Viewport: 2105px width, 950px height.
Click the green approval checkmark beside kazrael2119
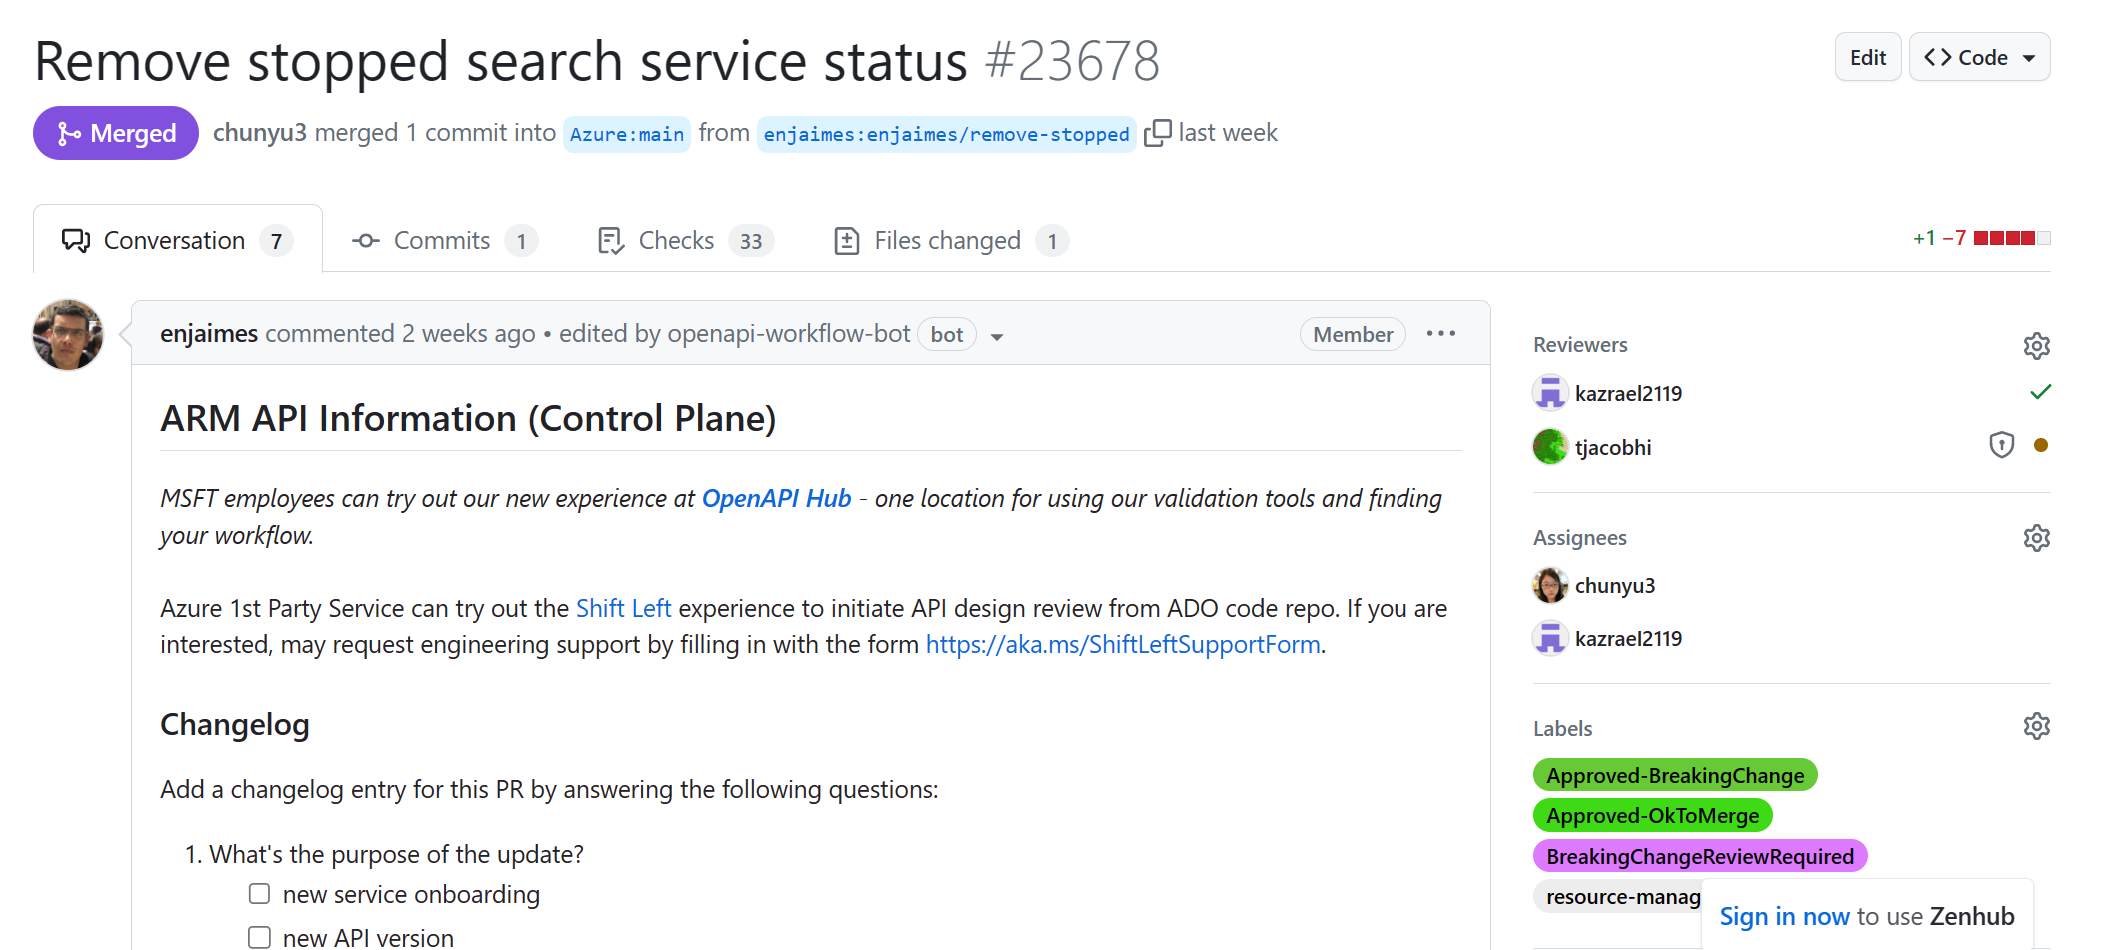(x=2041, y=391)
